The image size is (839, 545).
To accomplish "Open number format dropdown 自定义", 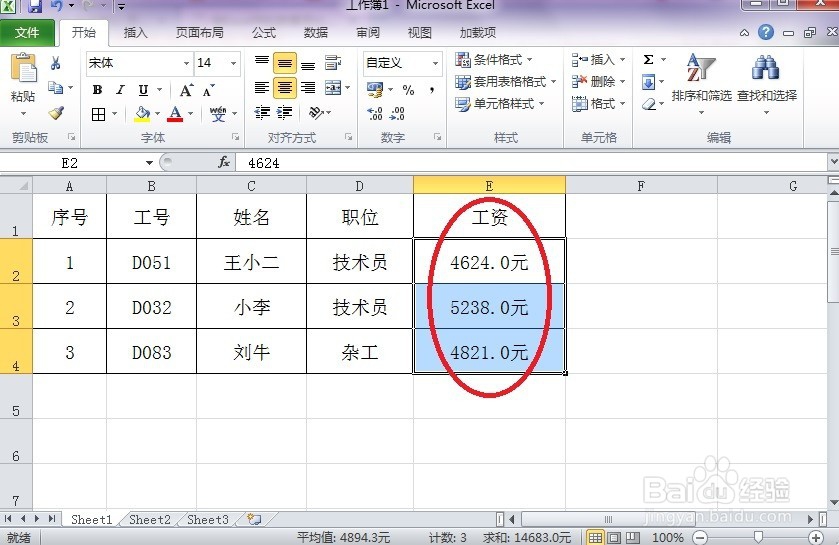I will [x=436, y=63].
